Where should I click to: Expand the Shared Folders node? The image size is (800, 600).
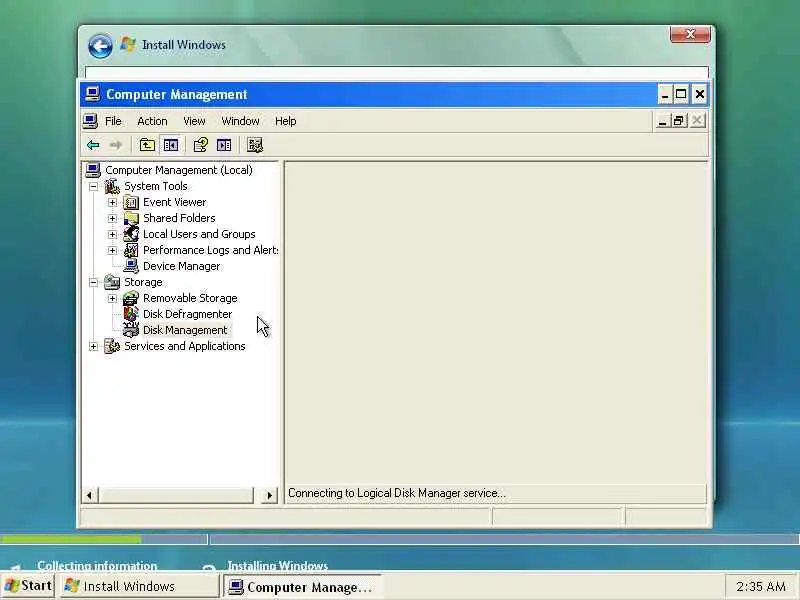point(112,218)
